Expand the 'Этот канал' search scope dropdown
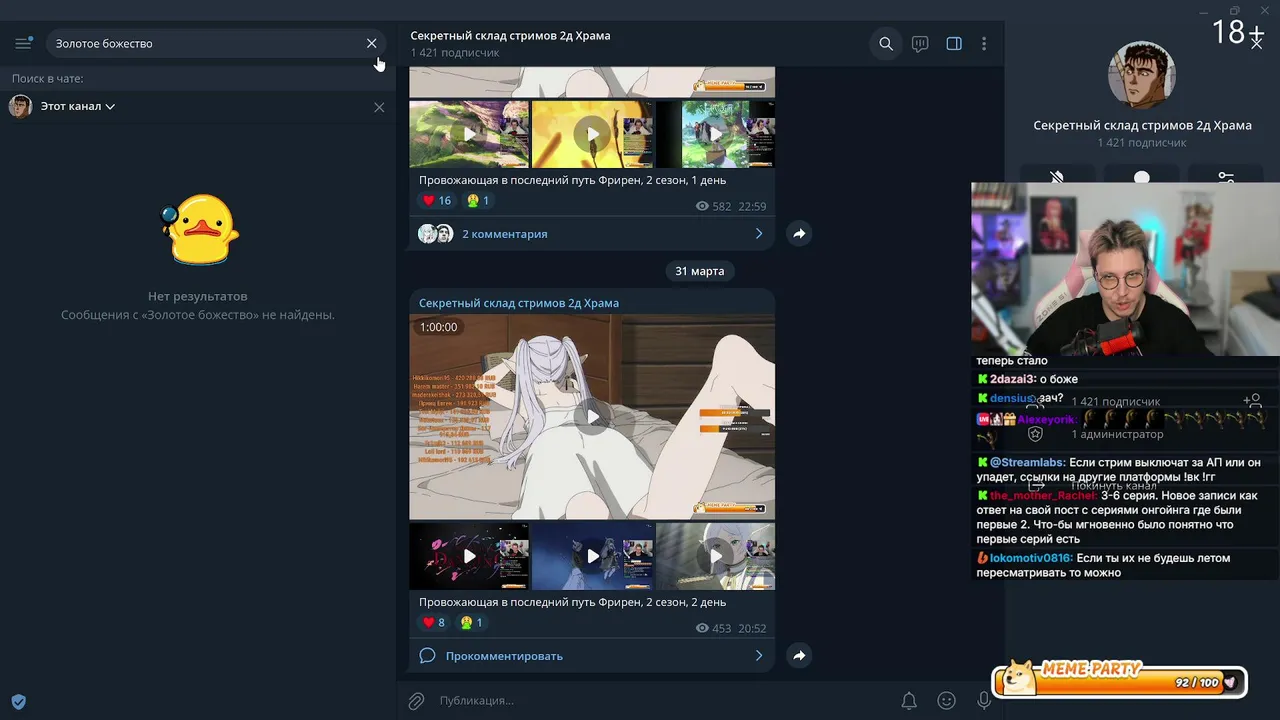1280x720 pixels. click(78, 106)
